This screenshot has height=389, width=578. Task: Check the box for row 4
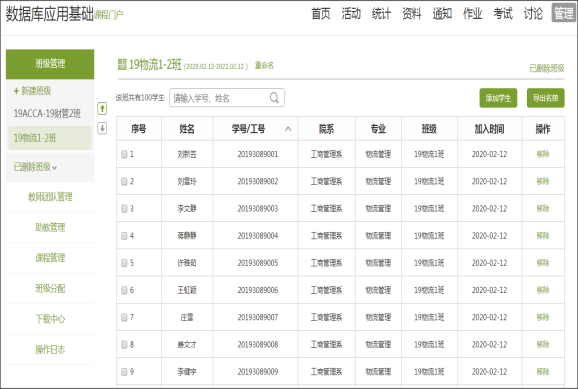pos(124,236)
